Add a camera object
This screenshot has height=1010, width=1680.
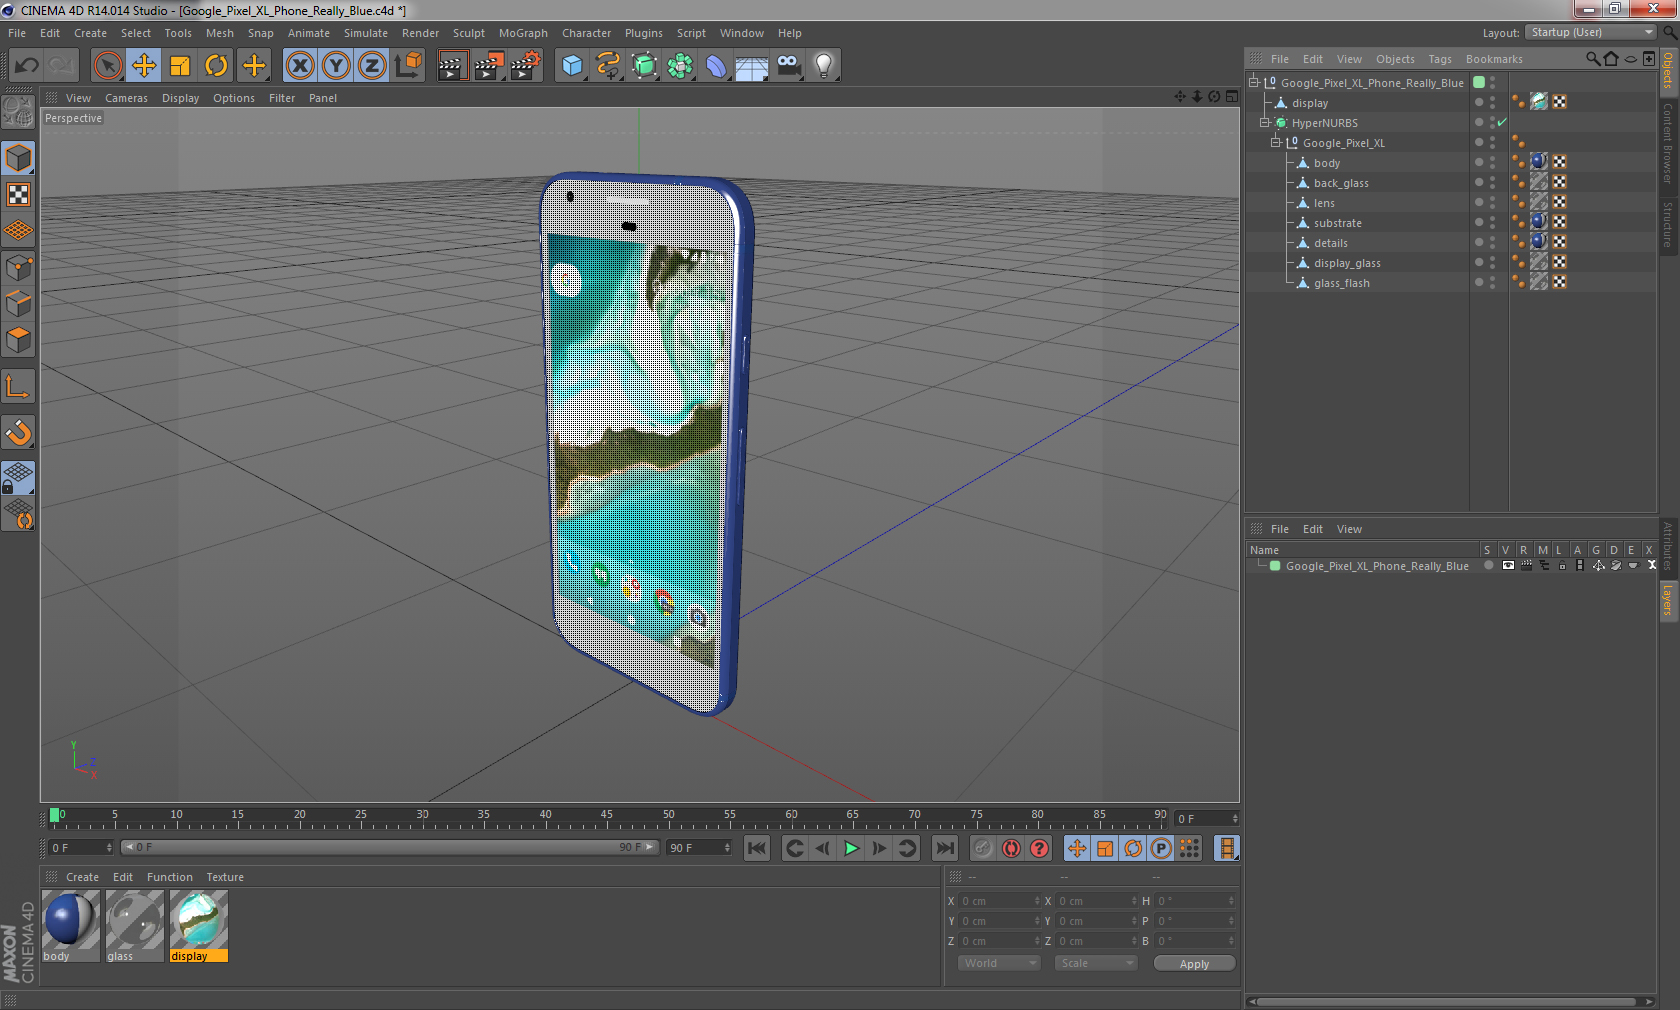click(788, 66)
